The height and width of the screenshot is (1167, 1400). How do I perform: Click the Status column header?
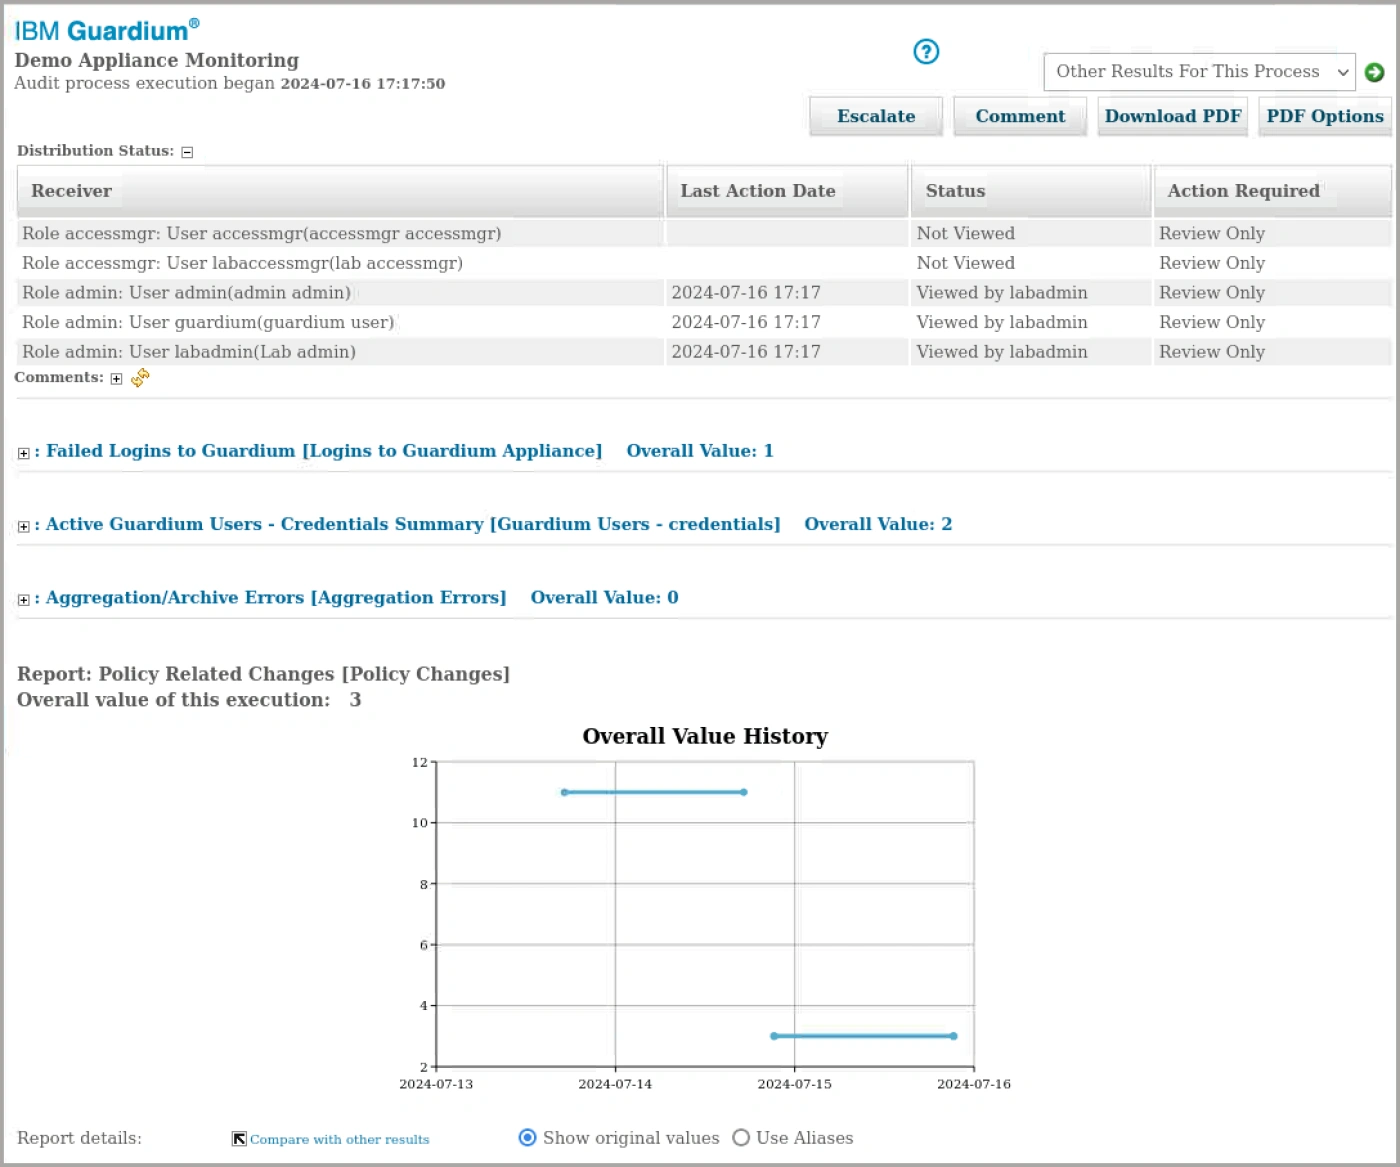tap(1031, 191)
